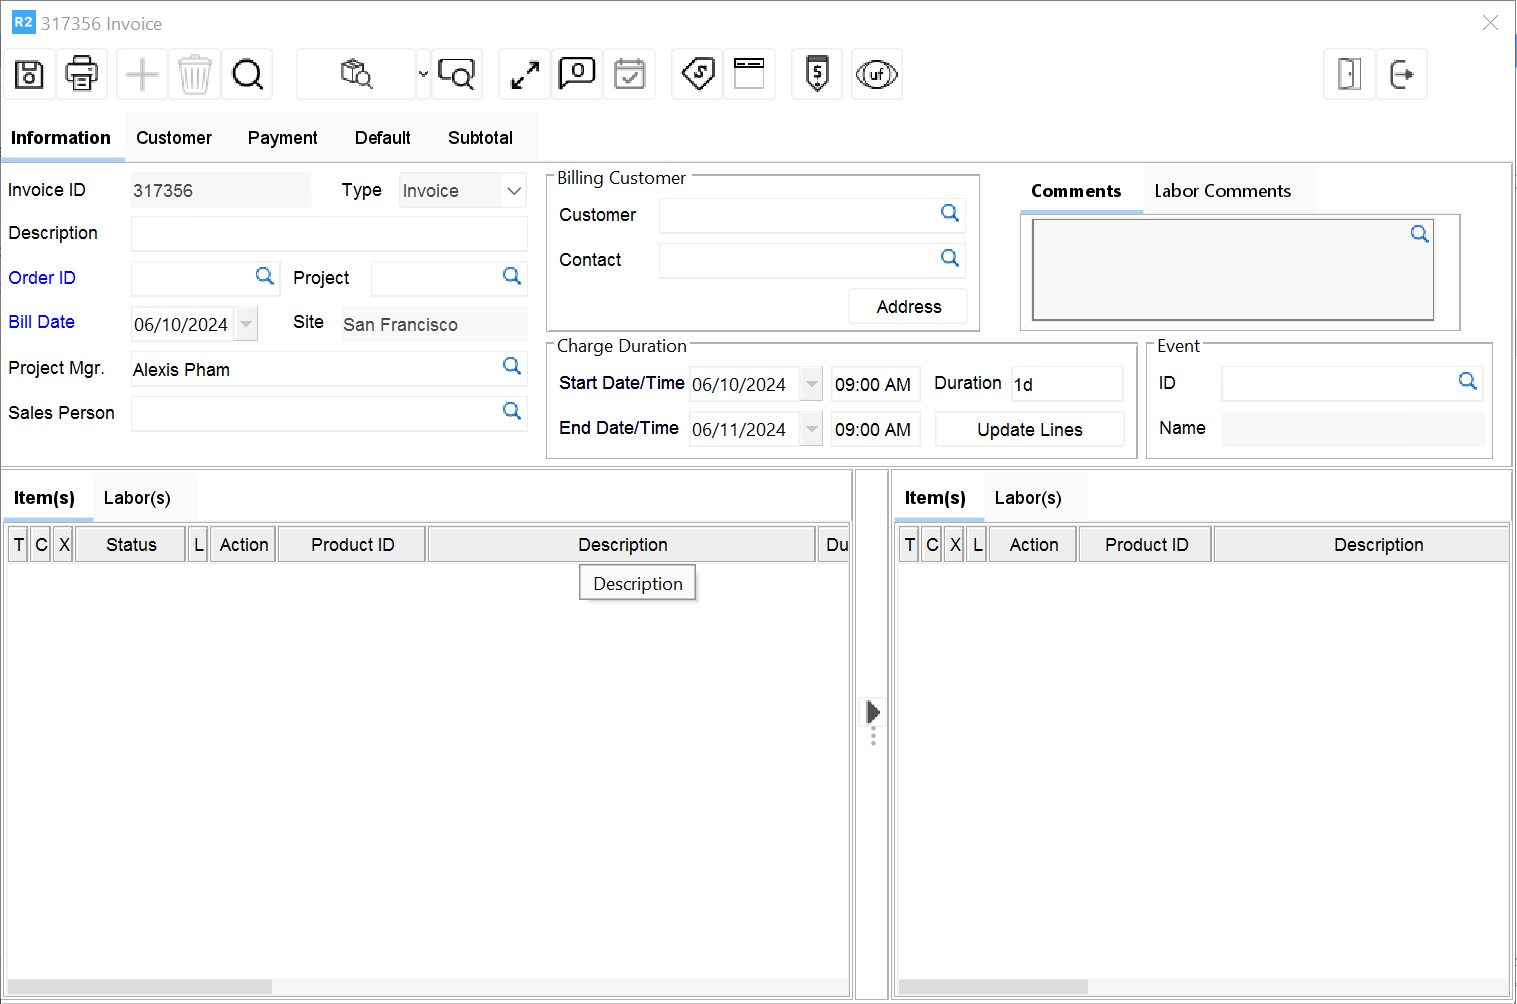Switch to the Payment tab
The width and height of the screenshot is (1517, 1004).
[282, 138]
